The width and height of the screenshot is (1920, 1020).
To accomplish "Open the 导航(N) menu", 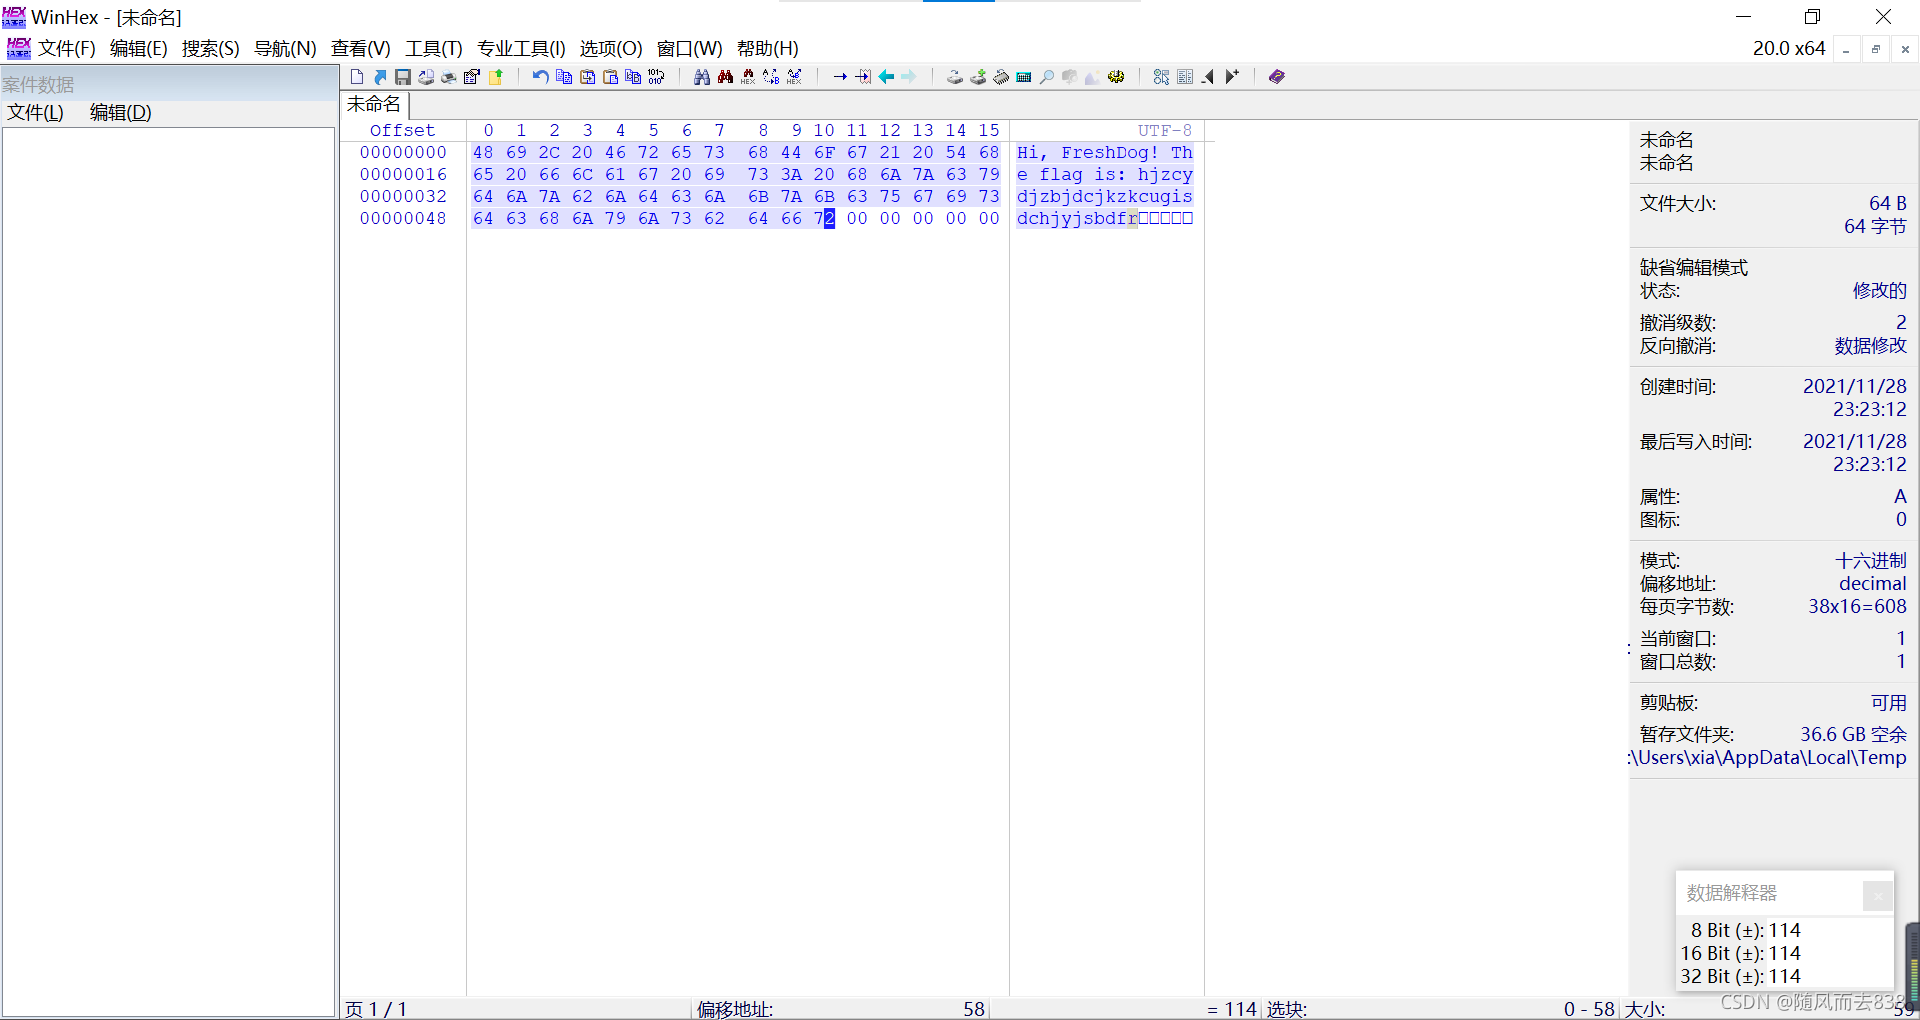I will pos(285,48).
